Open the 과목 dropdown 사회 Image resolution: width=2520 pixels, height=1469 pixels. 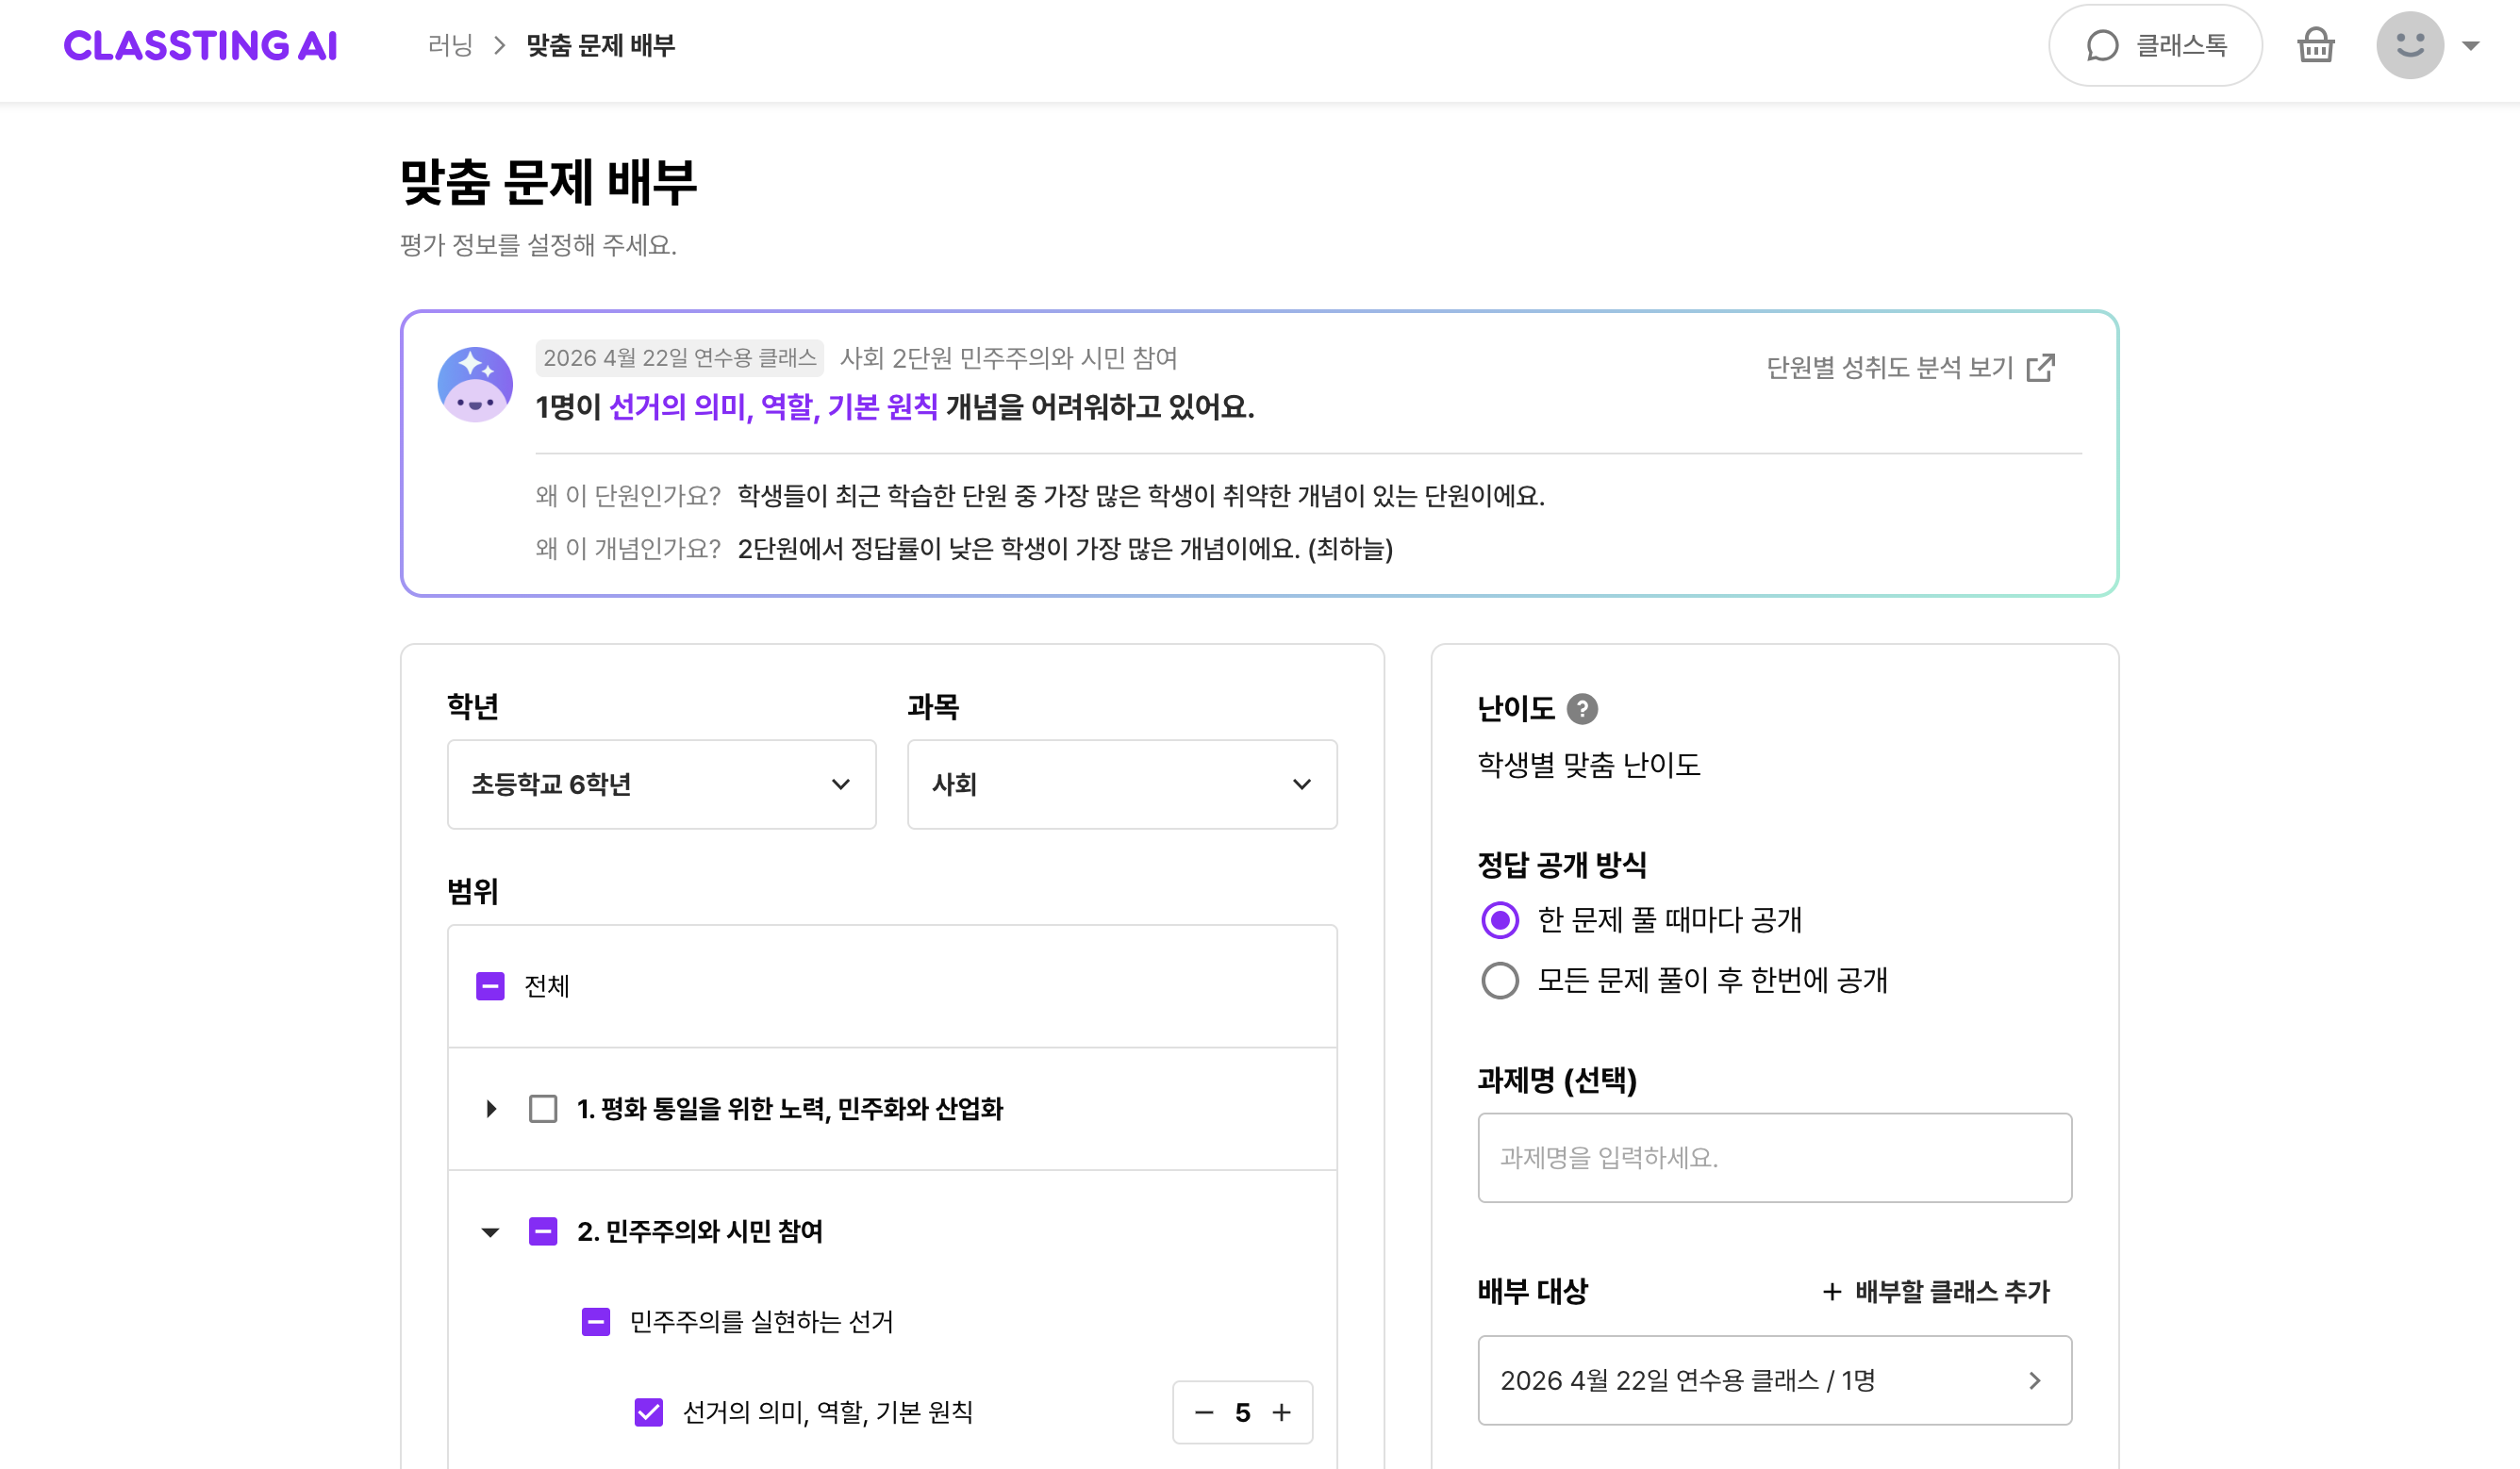tap(1122, 784)
